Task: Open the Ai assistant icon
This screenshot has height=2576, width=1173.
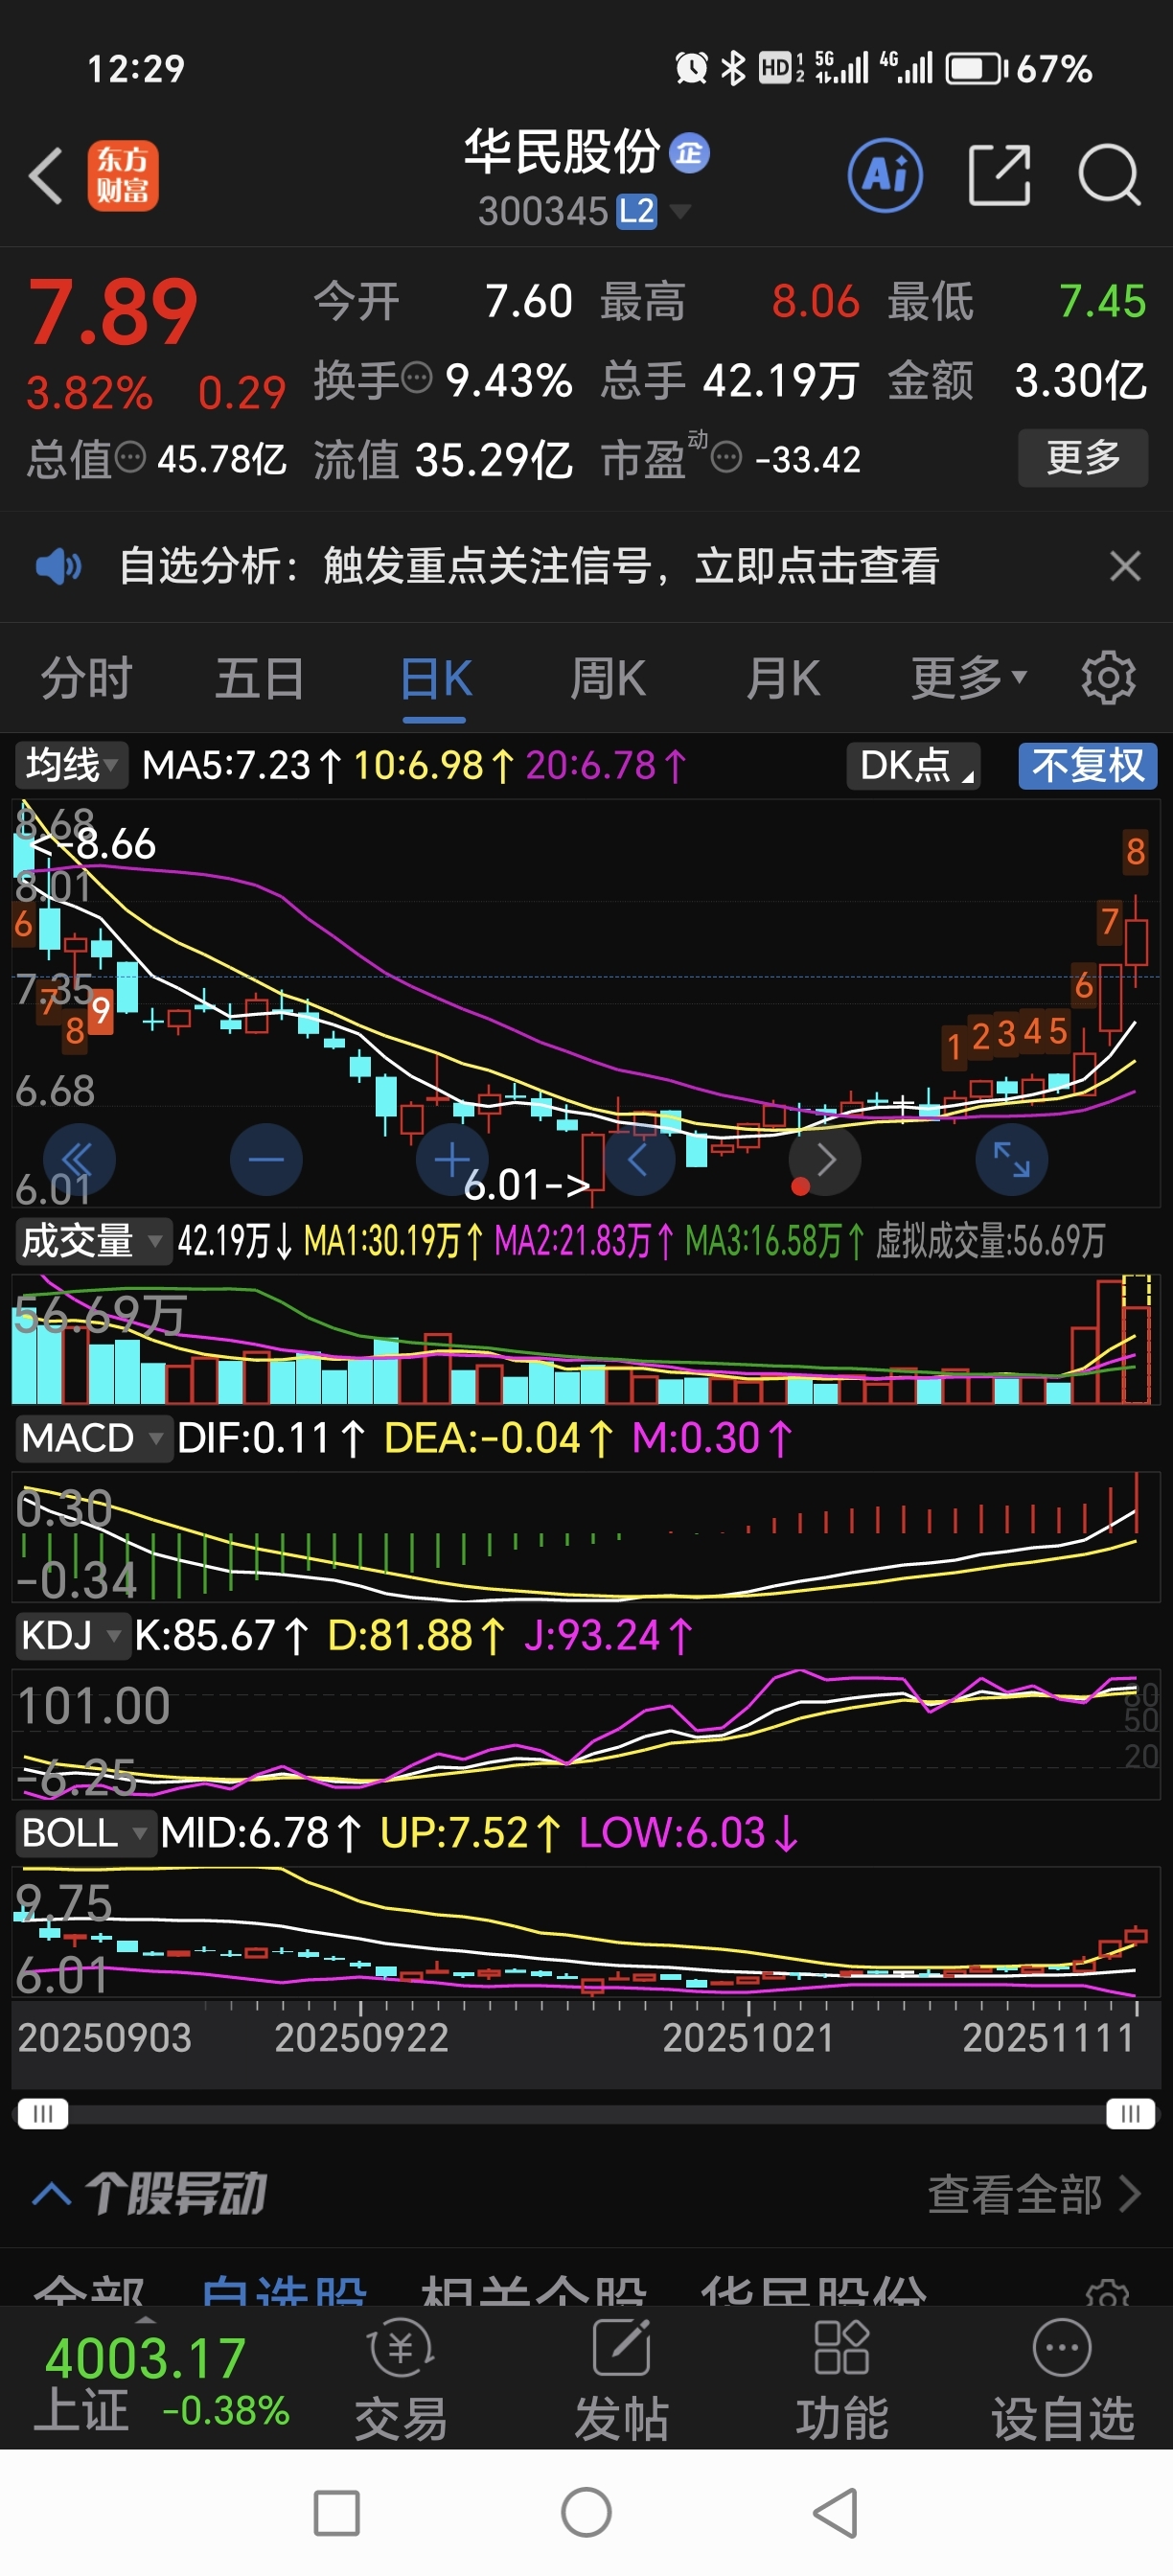Action: coord(885,176)
